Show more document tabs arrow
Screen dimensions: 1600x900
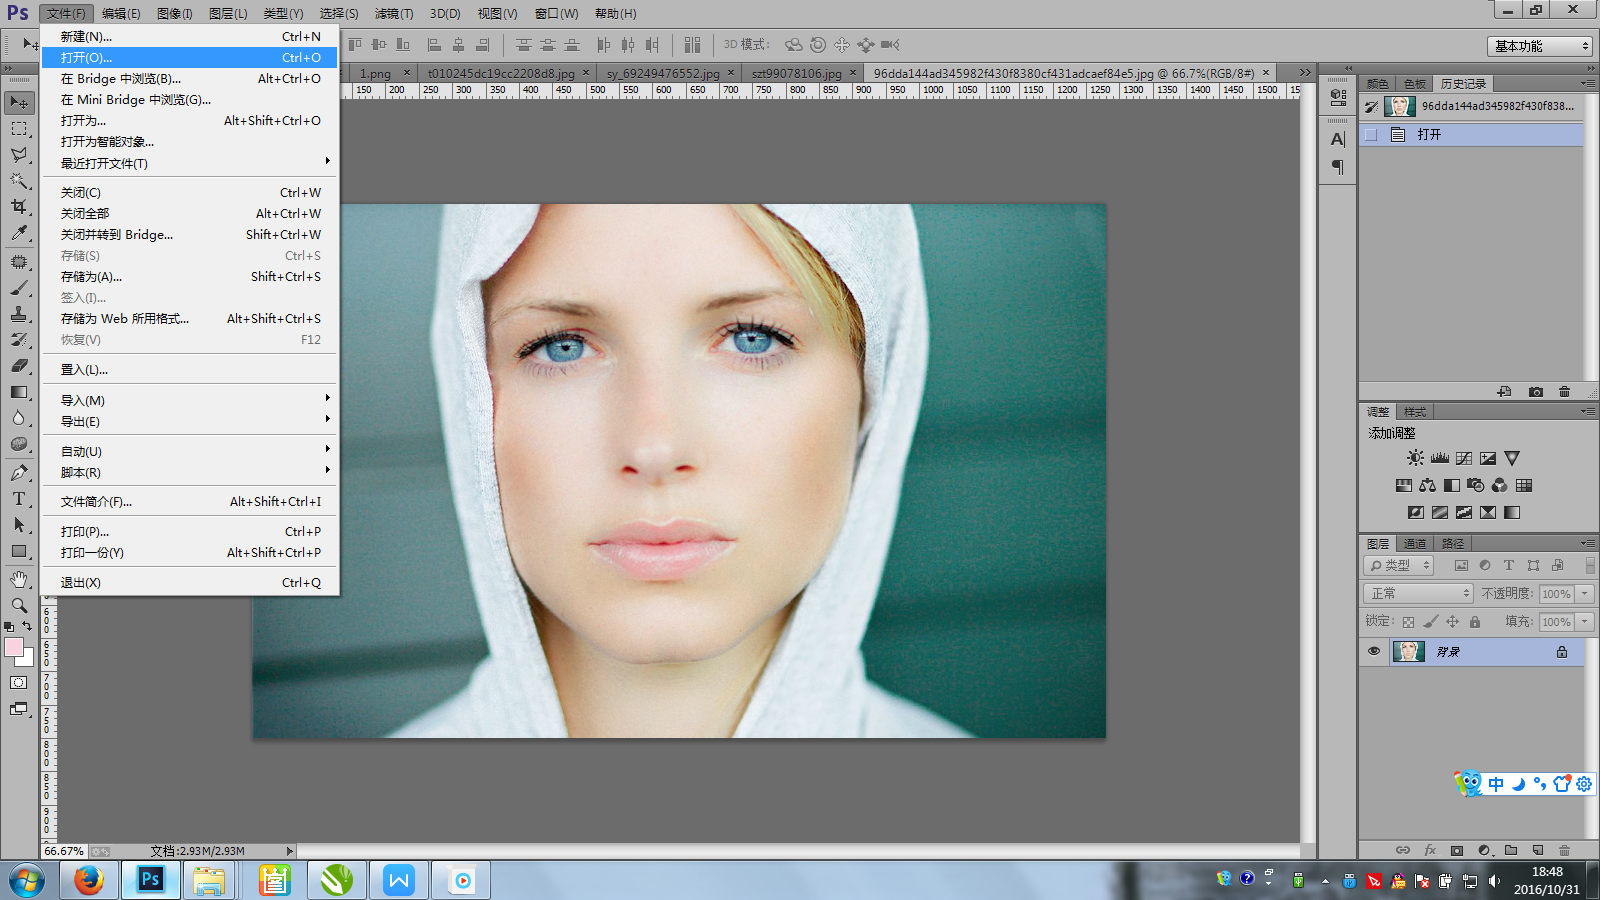click(1305, 72)
